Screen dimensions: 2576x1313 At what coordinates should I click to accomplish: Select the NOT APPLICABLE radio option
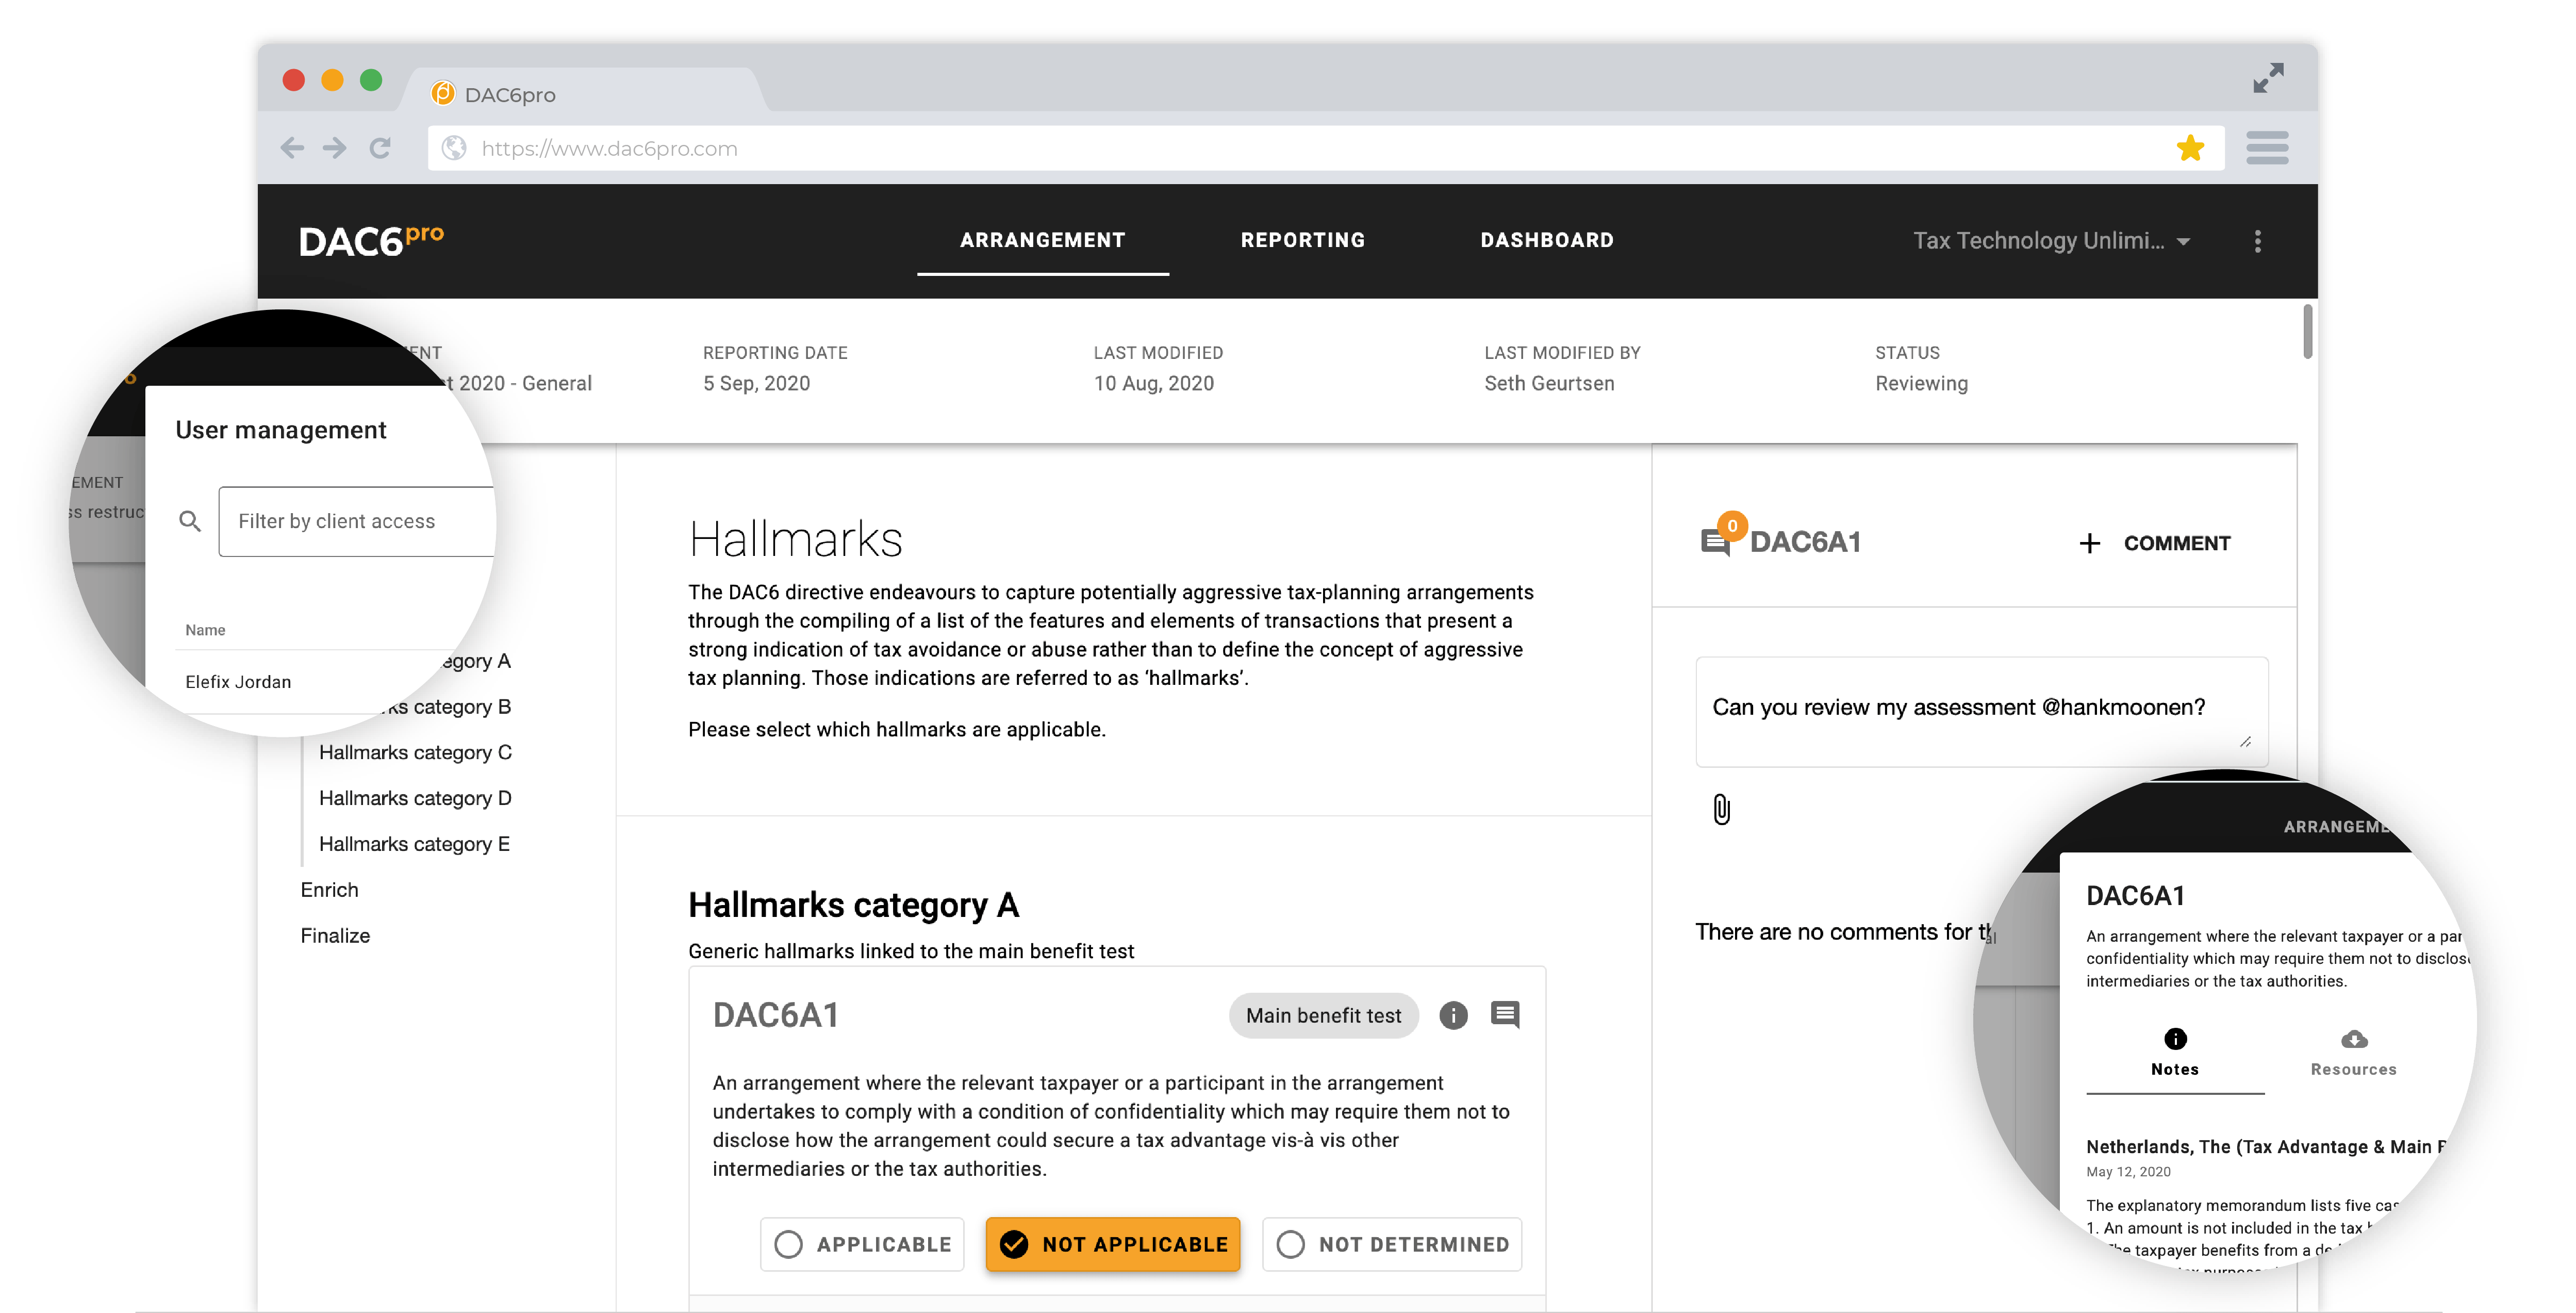point(1112,1244)
